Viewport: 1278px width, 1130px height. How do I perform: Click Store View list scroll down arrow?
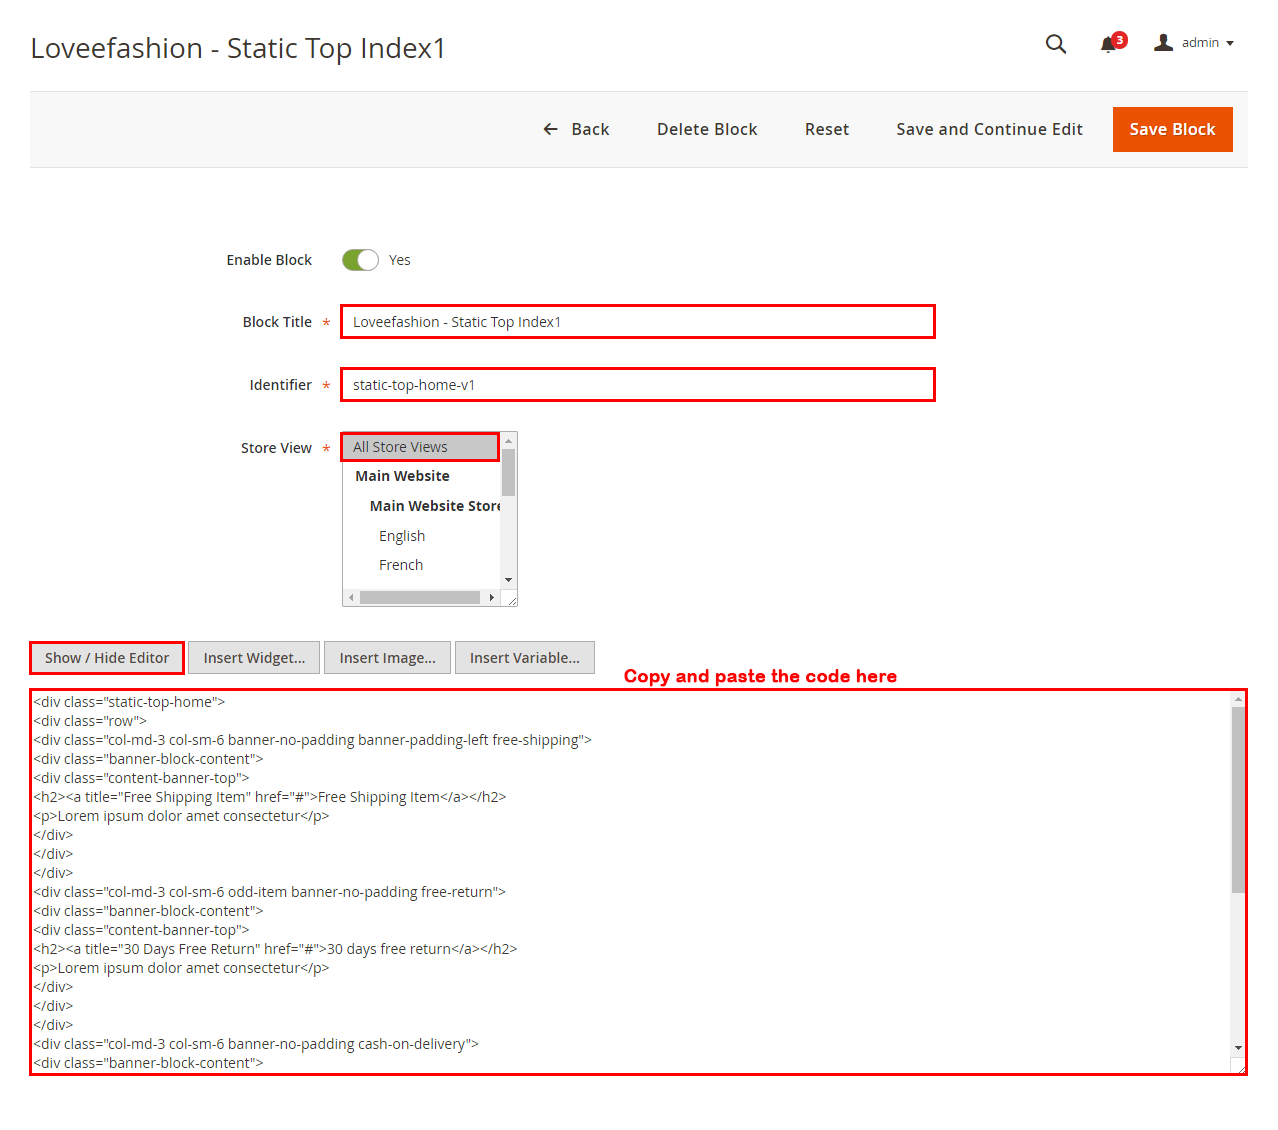coord(509,580)
